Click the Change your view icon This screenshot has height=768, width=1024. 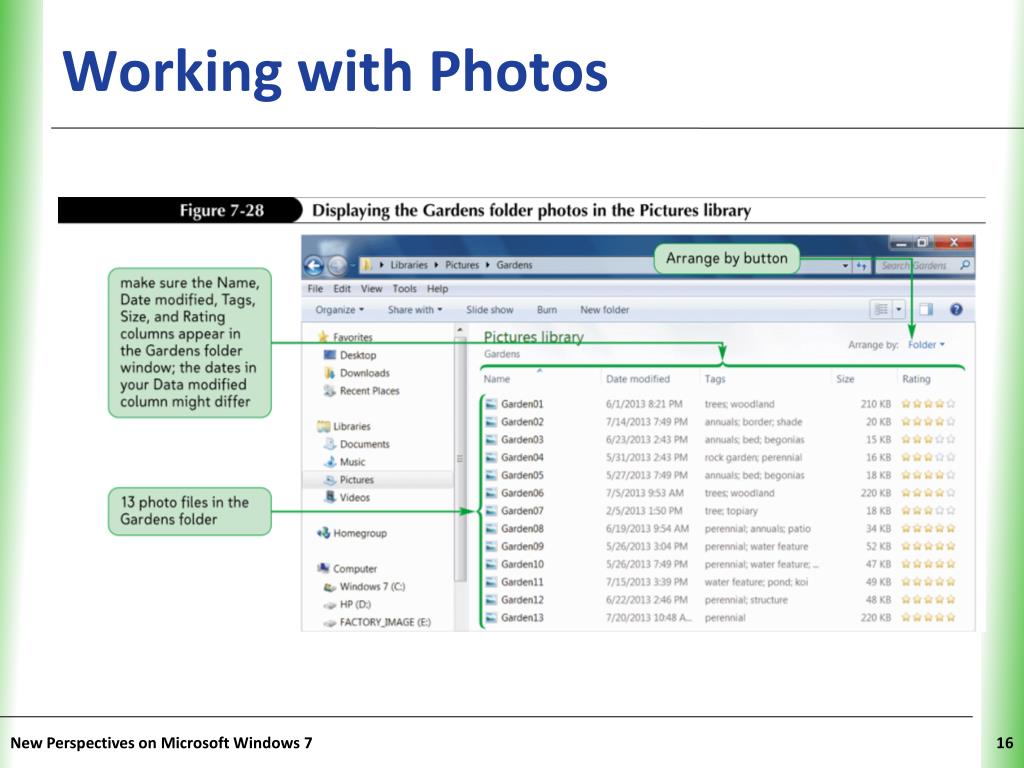pyautogui.click(x=881, y=310)
